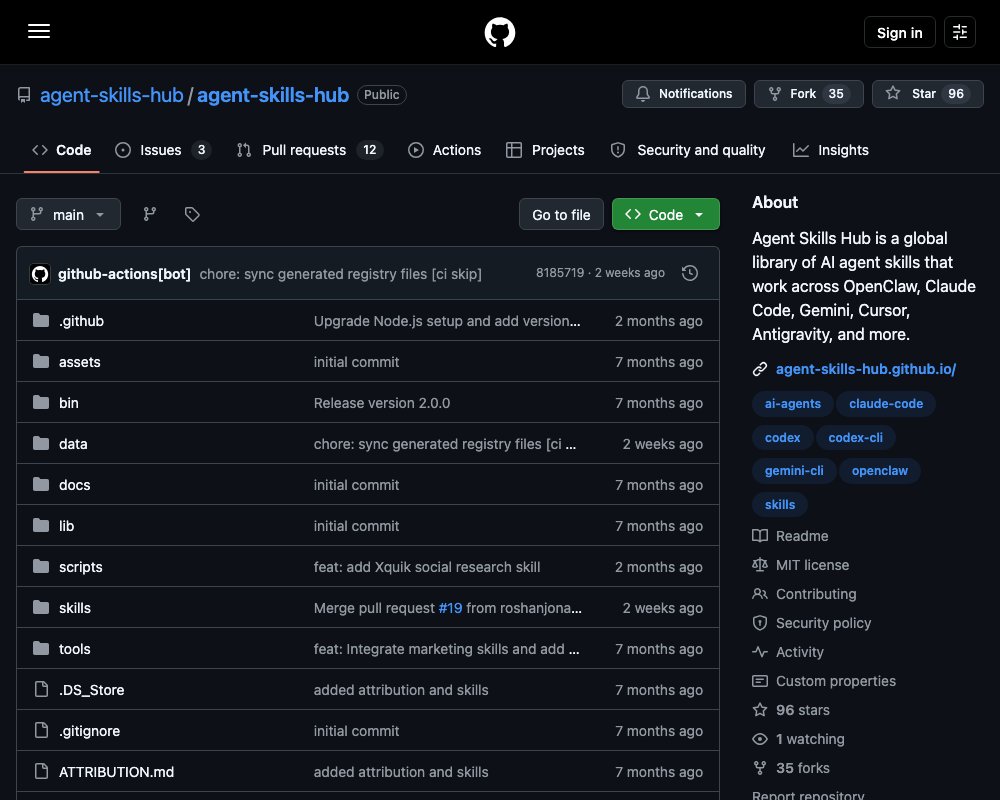The image size is (1000, 800).
Task: Open appearance settings icon beside Sign in
Action: [959, 32]
